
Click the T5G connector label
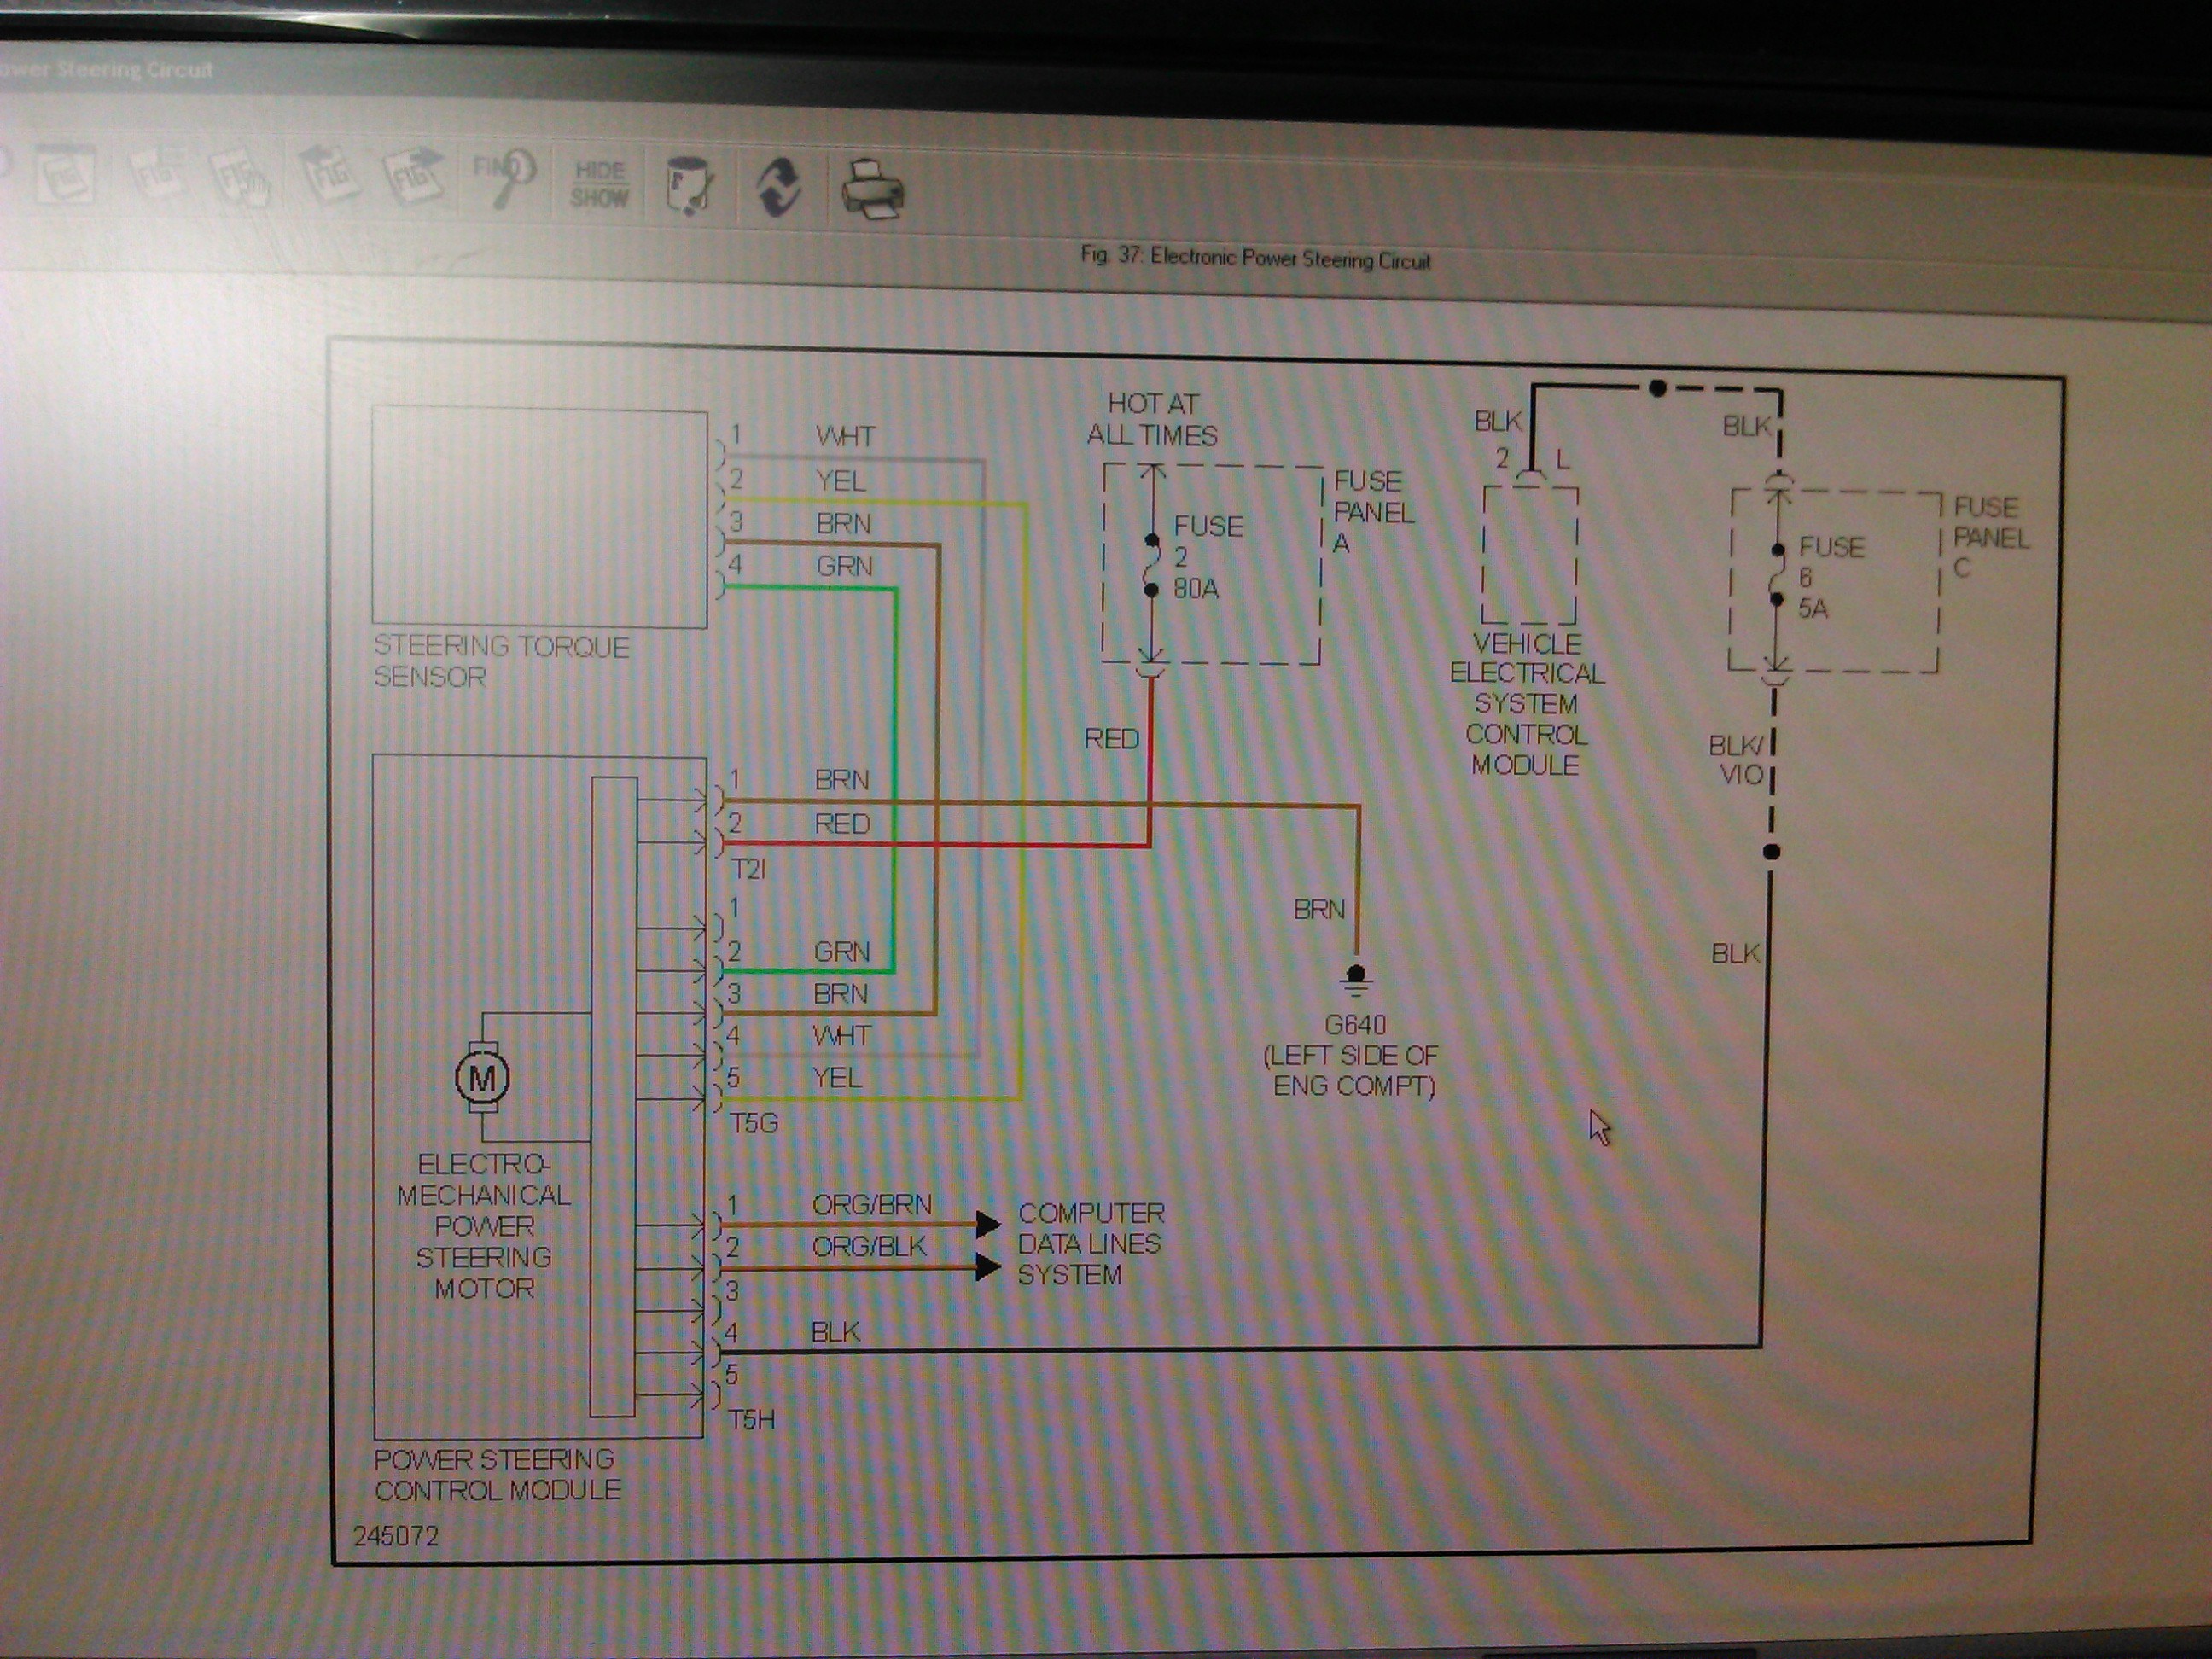click(x=753, y=1123)
